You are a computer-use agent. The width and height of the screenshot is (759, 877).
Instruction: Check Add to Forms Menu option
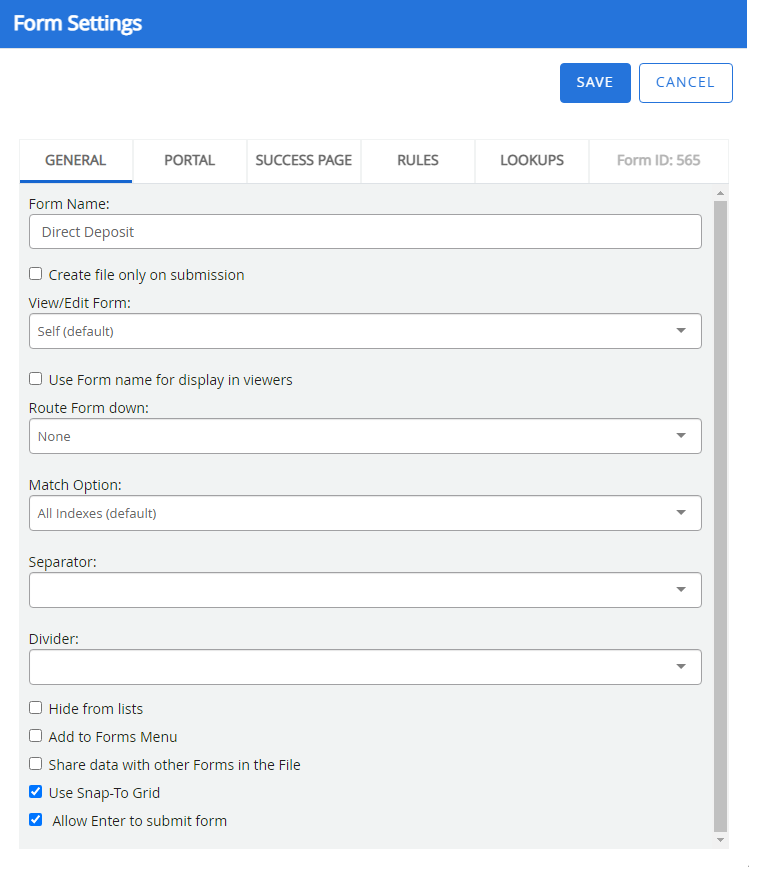point(36,736)
